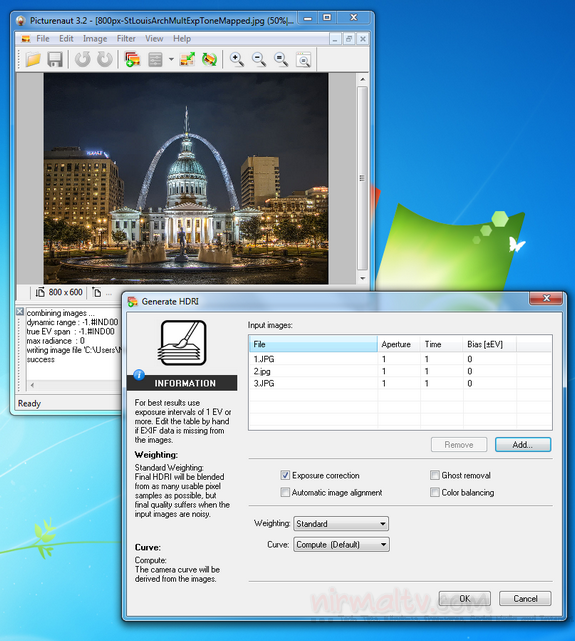Click the vertical scrollbar thumb in image view

362,178
